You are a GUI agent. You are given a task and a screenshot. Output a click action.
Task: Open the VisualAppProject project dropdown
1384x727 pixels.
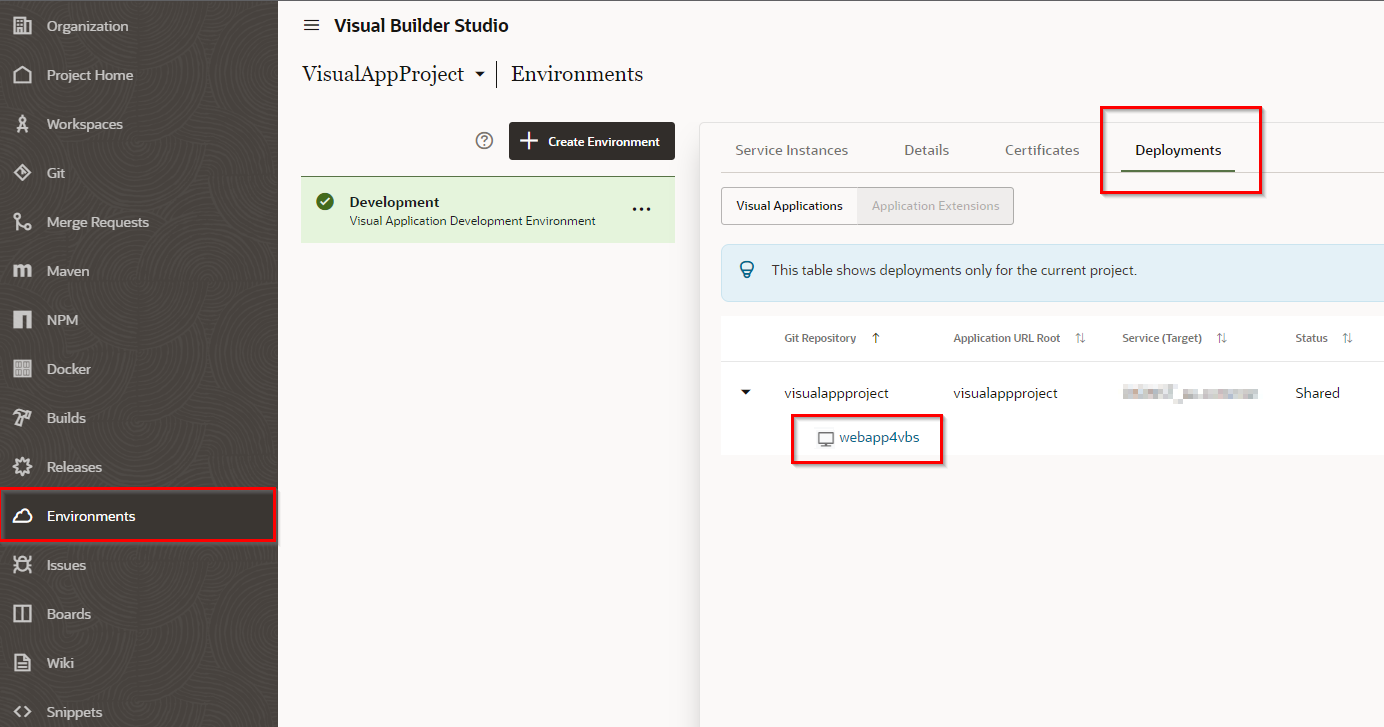480,75
